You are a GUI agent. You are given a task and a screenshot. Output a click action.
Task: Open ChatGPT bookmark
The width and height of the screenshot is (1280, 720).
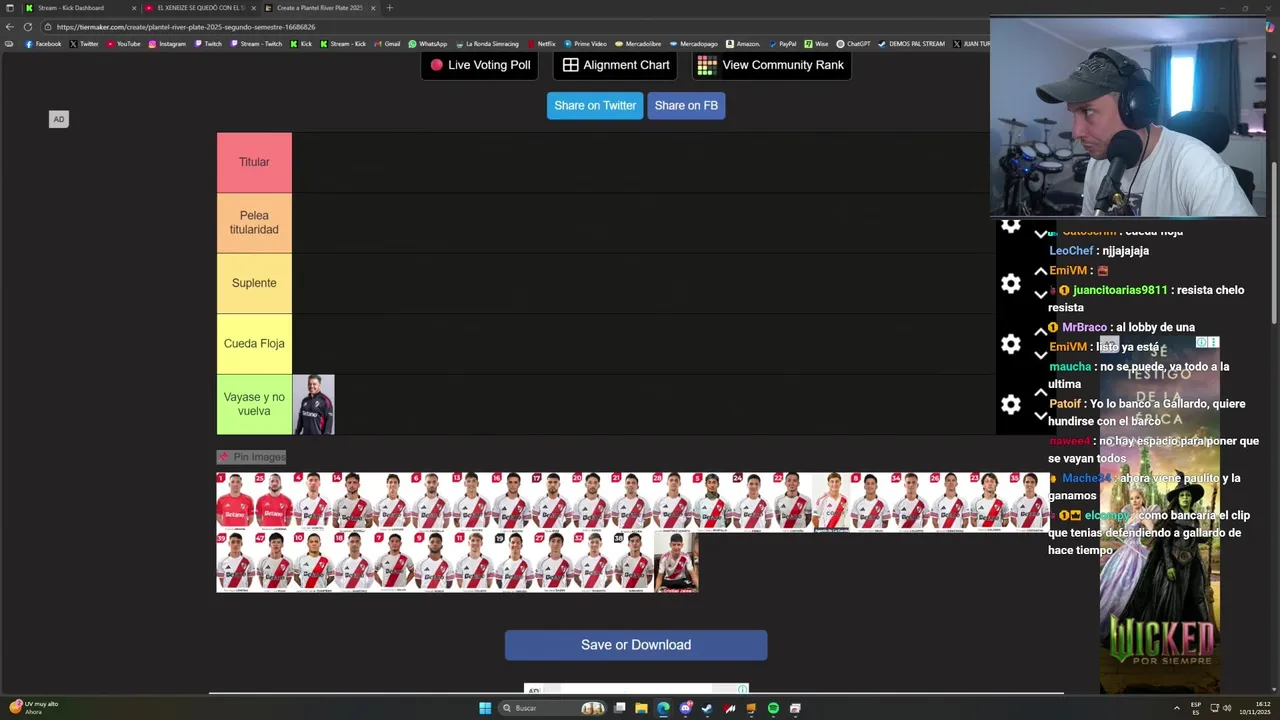pyautogui.click(x=853, y=44)
